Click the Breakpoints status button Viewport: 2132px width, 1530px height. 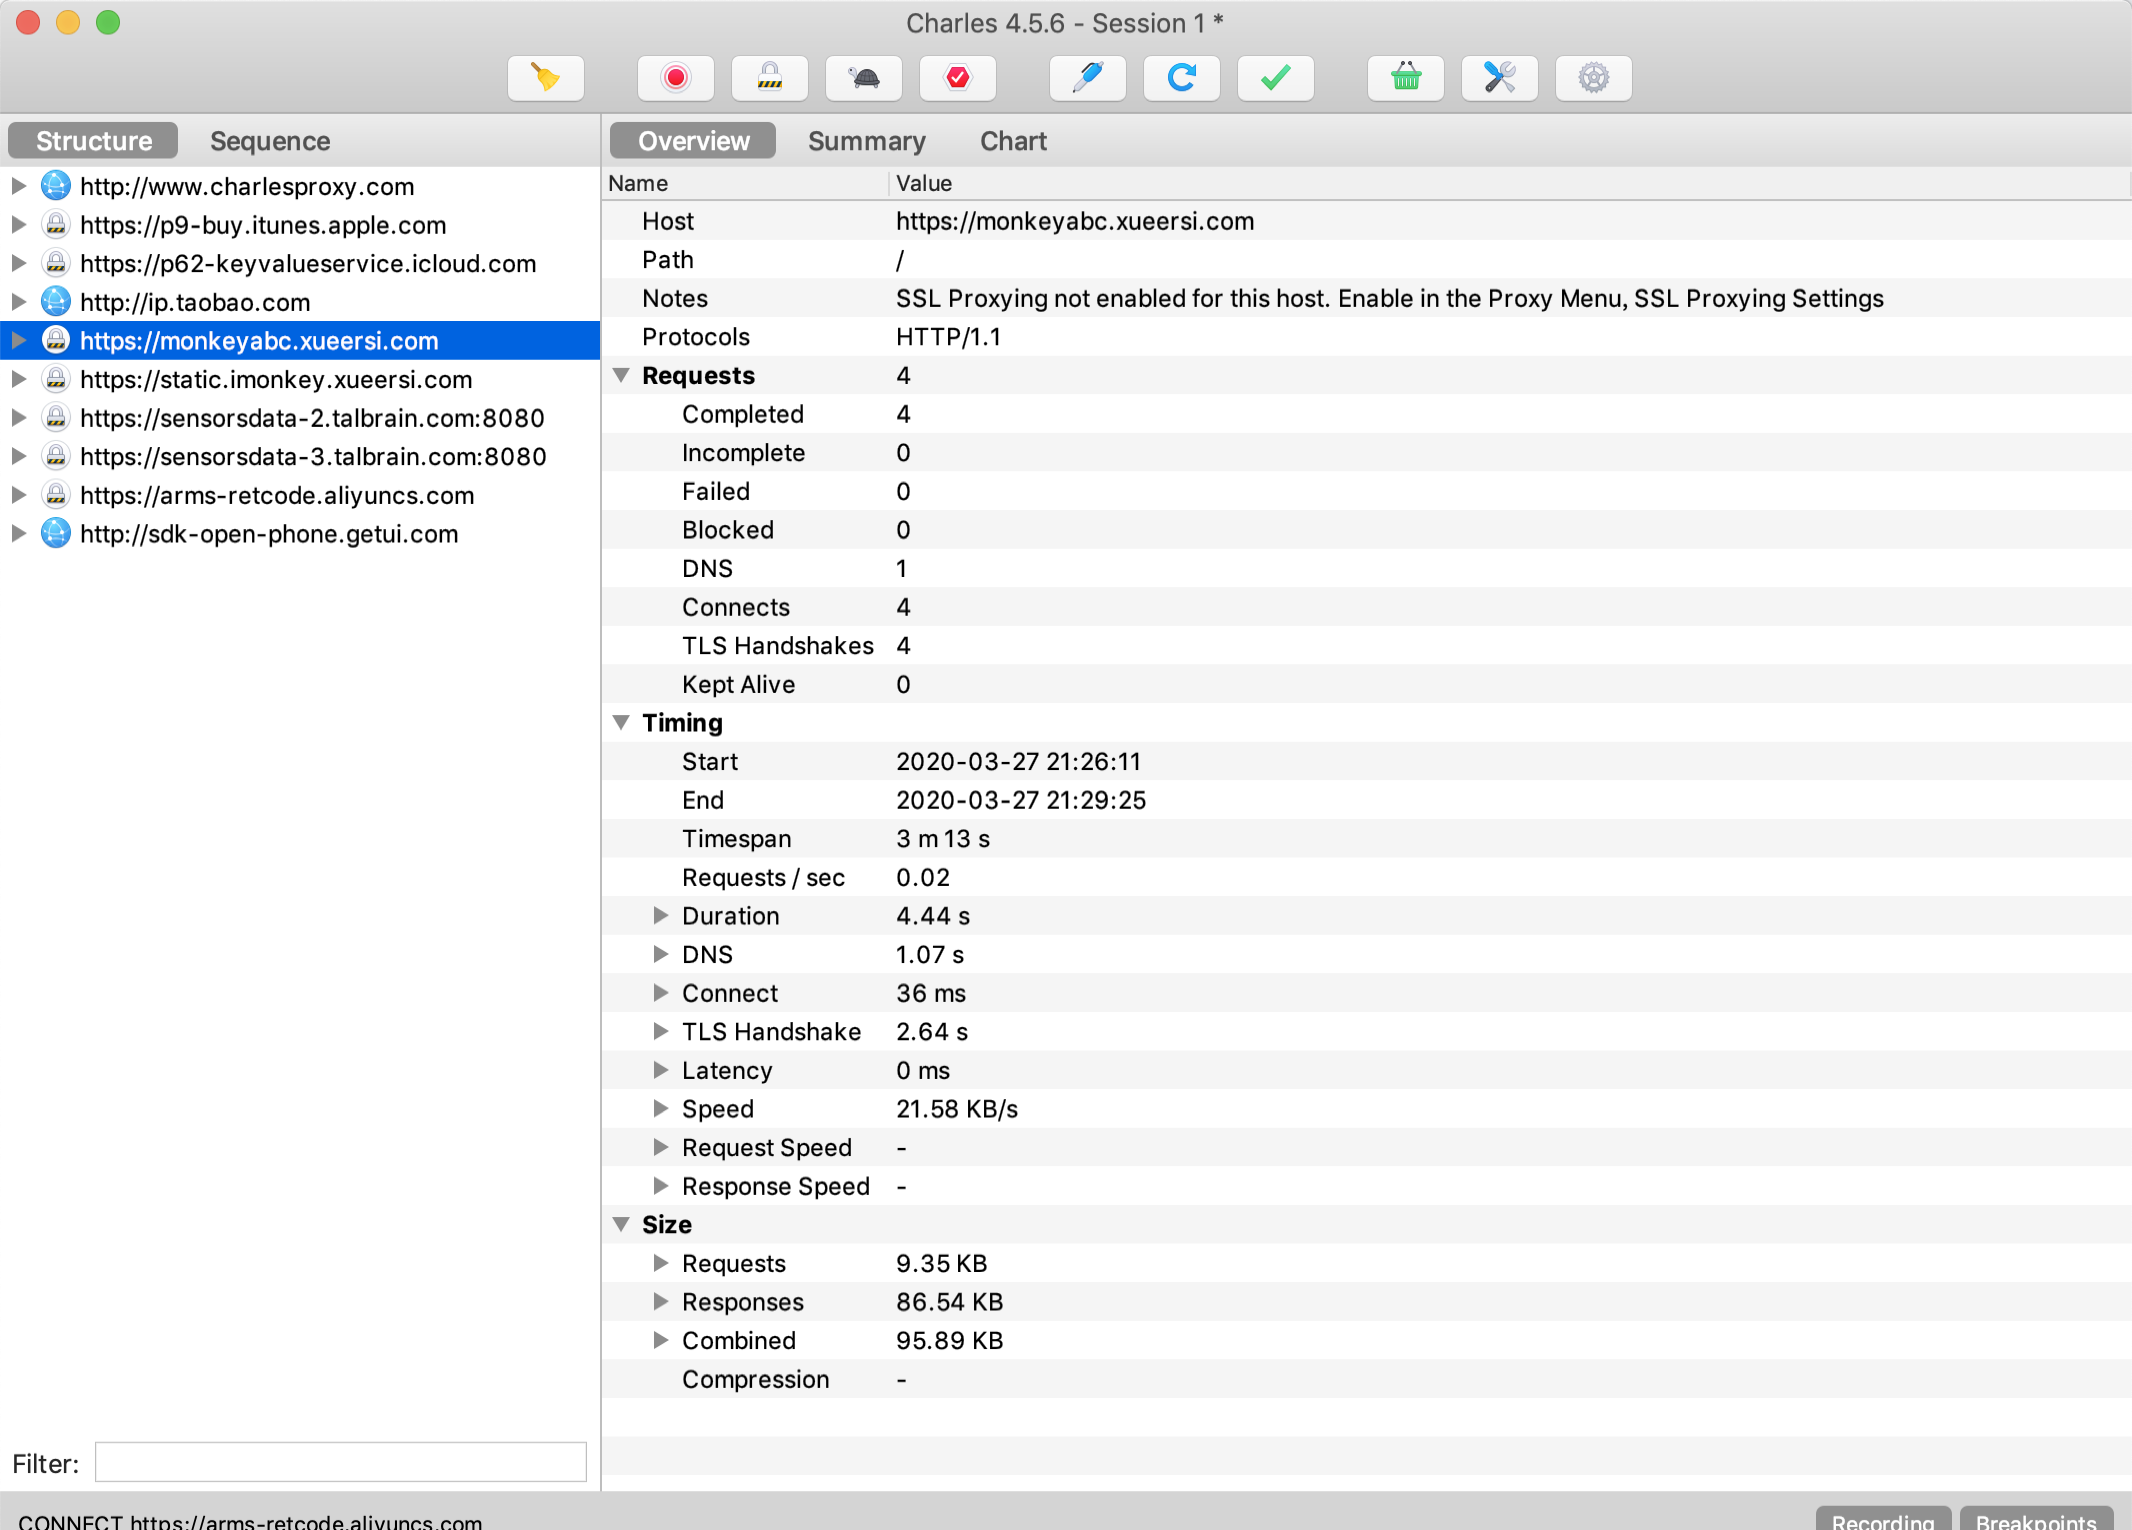click(2036, 1519)
